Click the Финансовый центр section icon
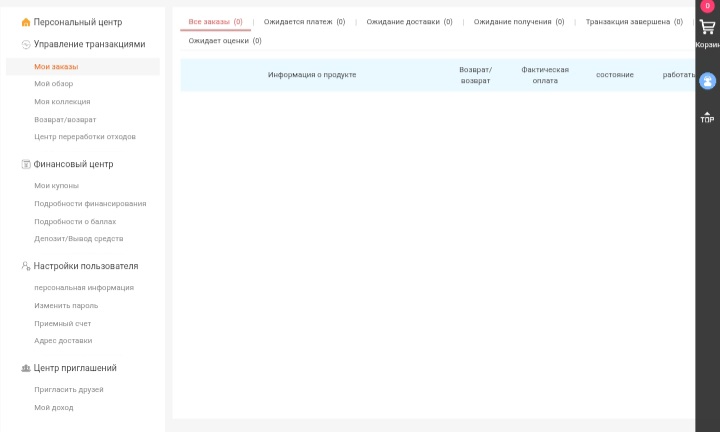 [x=26, y=164]
